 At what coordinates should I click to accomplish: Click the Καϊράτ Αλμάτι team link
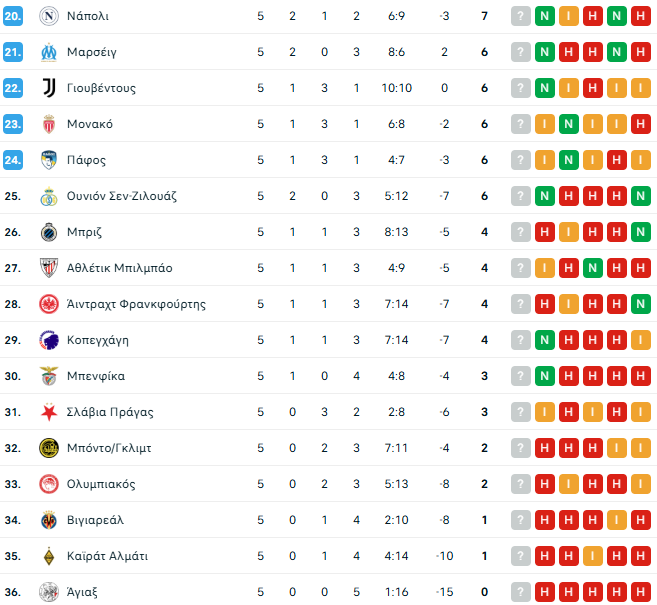[x=108, y=556]
